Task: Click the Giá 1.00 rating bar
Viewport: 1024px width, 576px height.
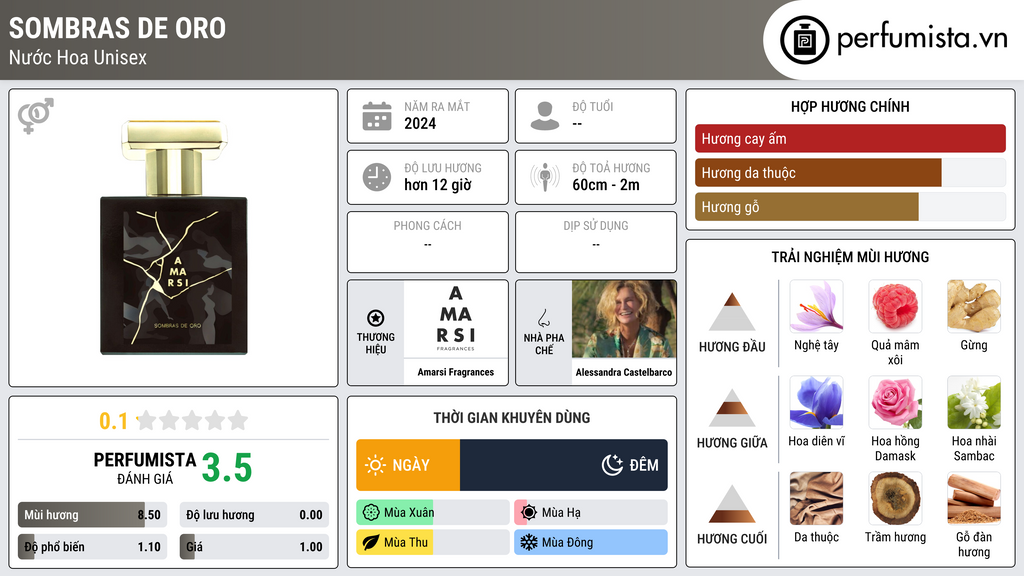Action: pos(254,547)
